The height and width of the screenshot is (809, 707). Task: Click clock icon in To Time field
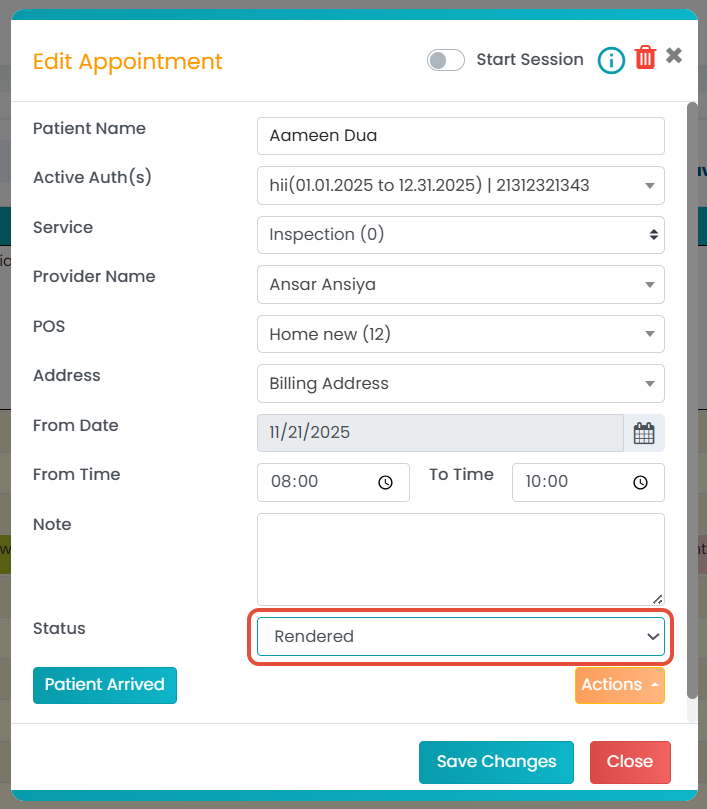640,482
